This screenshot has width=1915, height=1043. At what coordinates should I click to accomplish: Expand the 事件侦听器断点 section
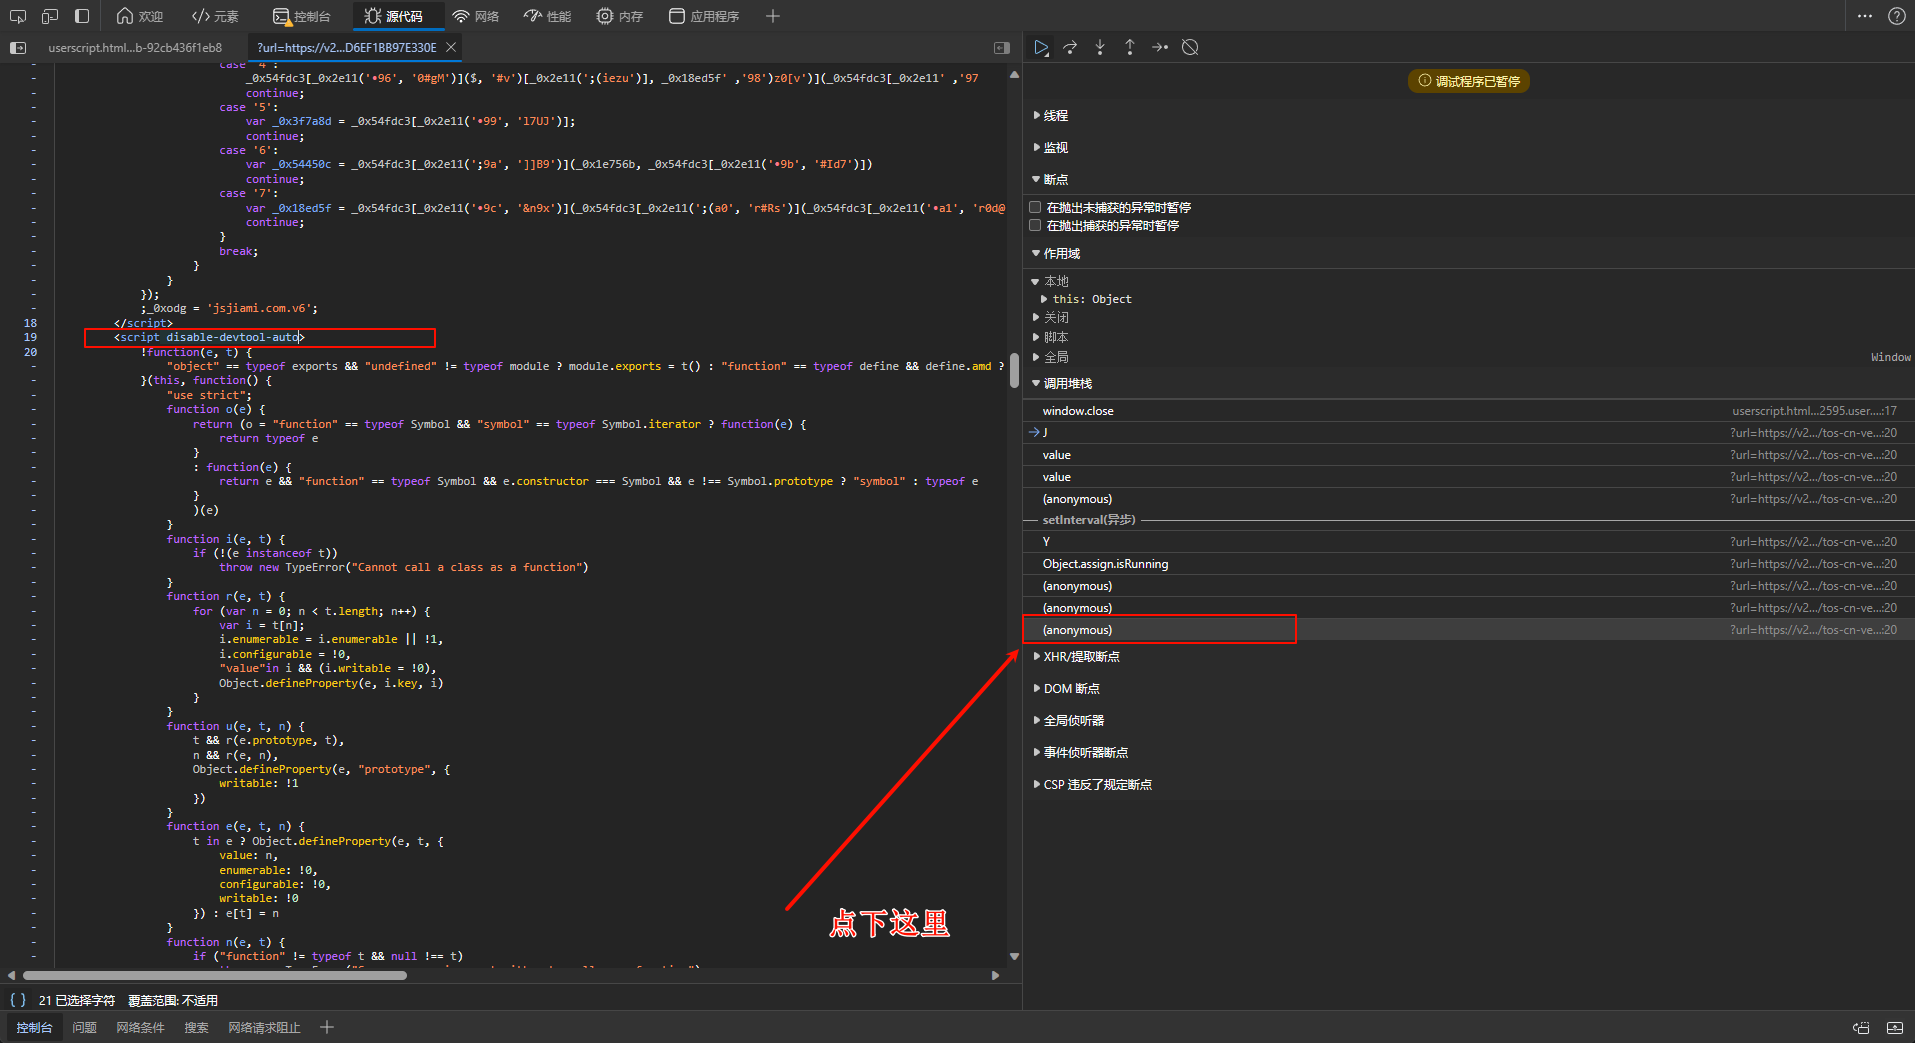[1080, 753]
